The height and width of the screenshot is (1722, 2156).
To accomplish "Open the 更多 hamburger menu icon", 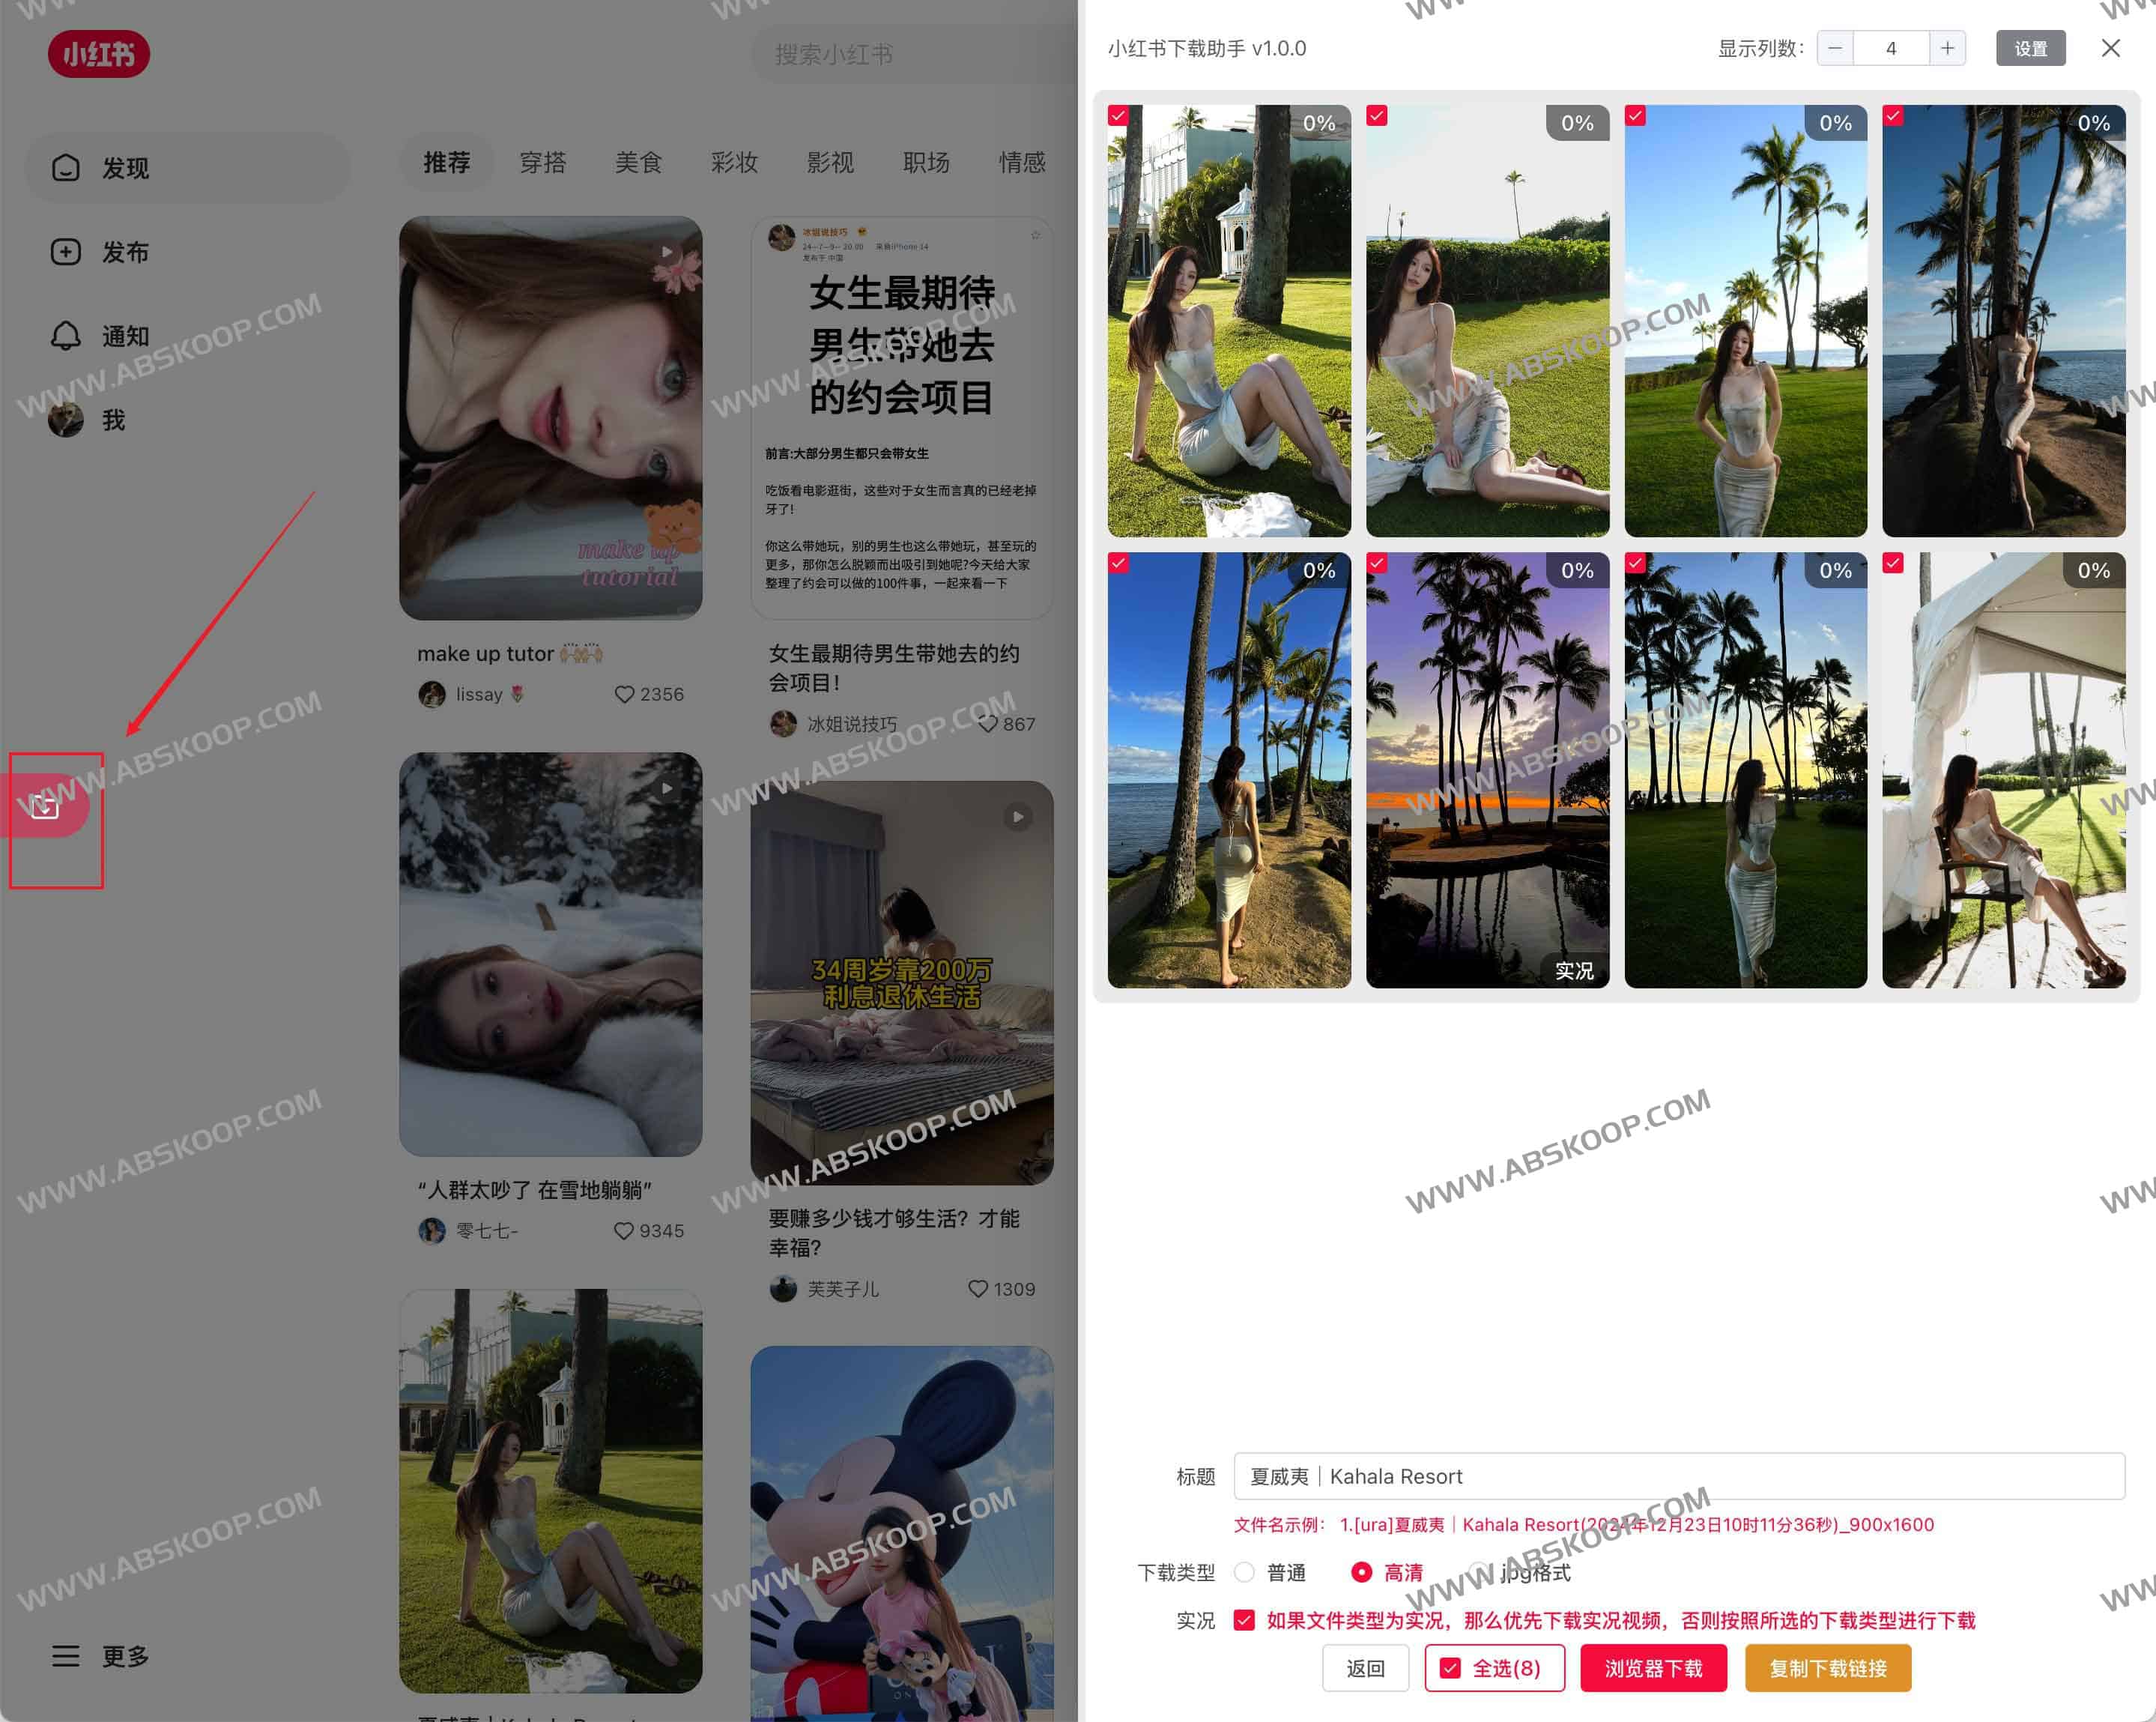I will point(66,1656).
